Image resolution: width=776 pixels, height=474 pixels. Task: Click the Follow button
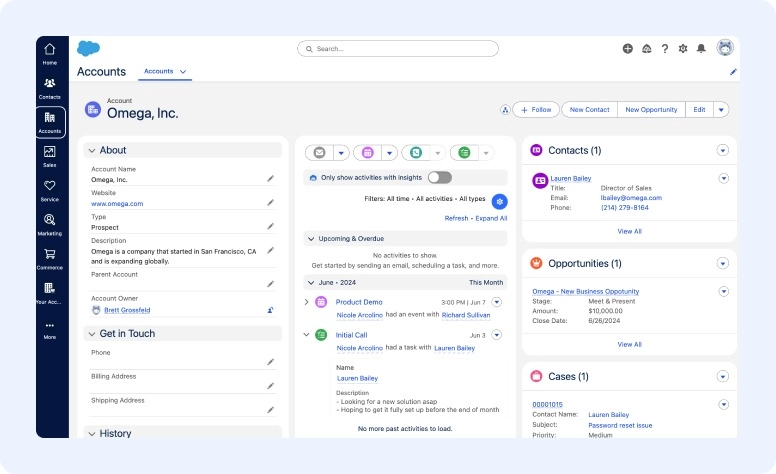point(536,110)
